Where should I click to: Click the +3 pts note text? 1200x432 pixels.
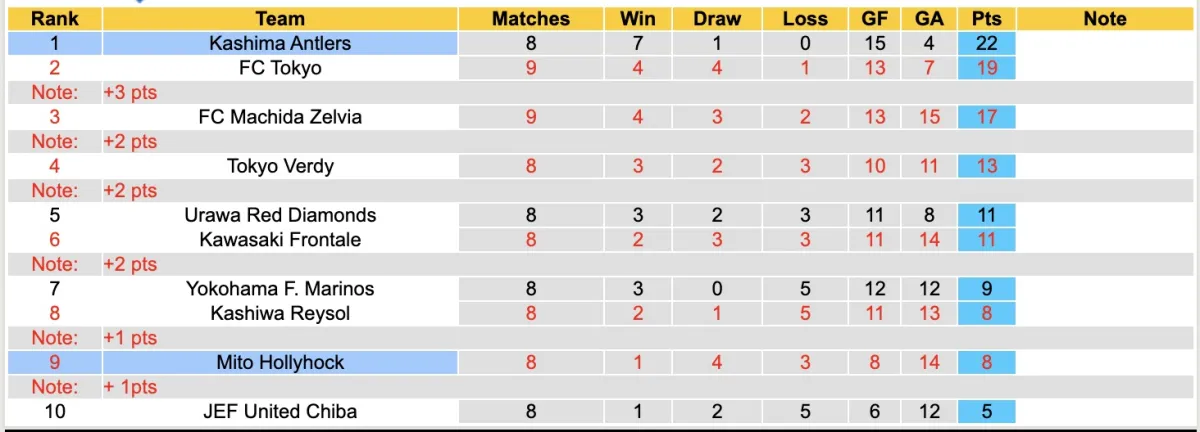pyautogui.click(x=130, y=92)
